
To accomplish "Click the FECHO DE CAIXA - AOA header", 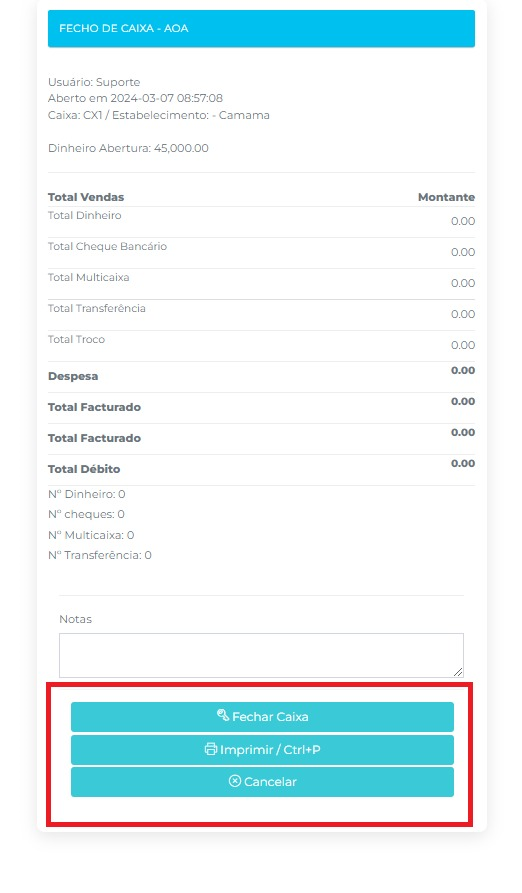I will (261, 28).
